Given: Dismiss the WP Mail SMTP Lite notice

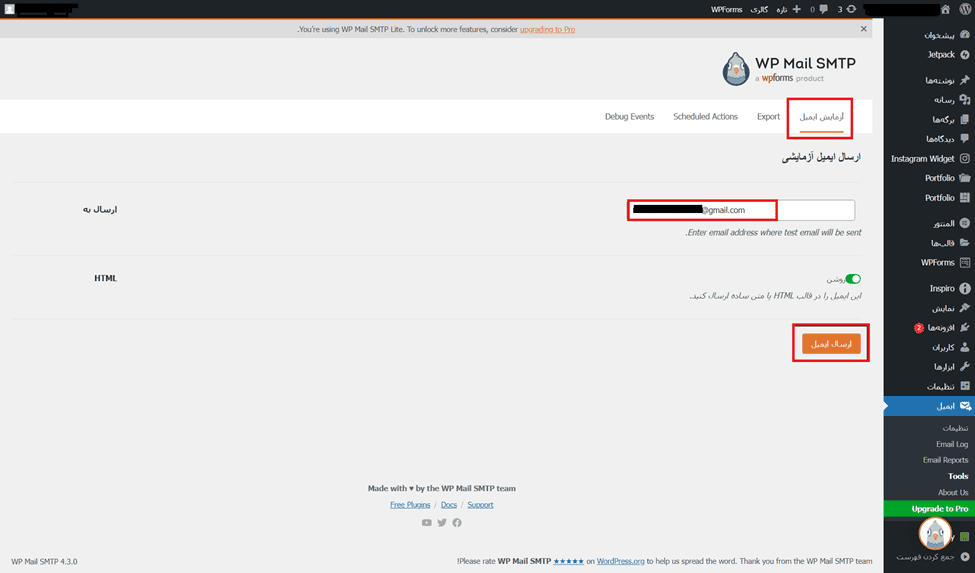Looking at the screenshot, I should click(x=864, y=30).
